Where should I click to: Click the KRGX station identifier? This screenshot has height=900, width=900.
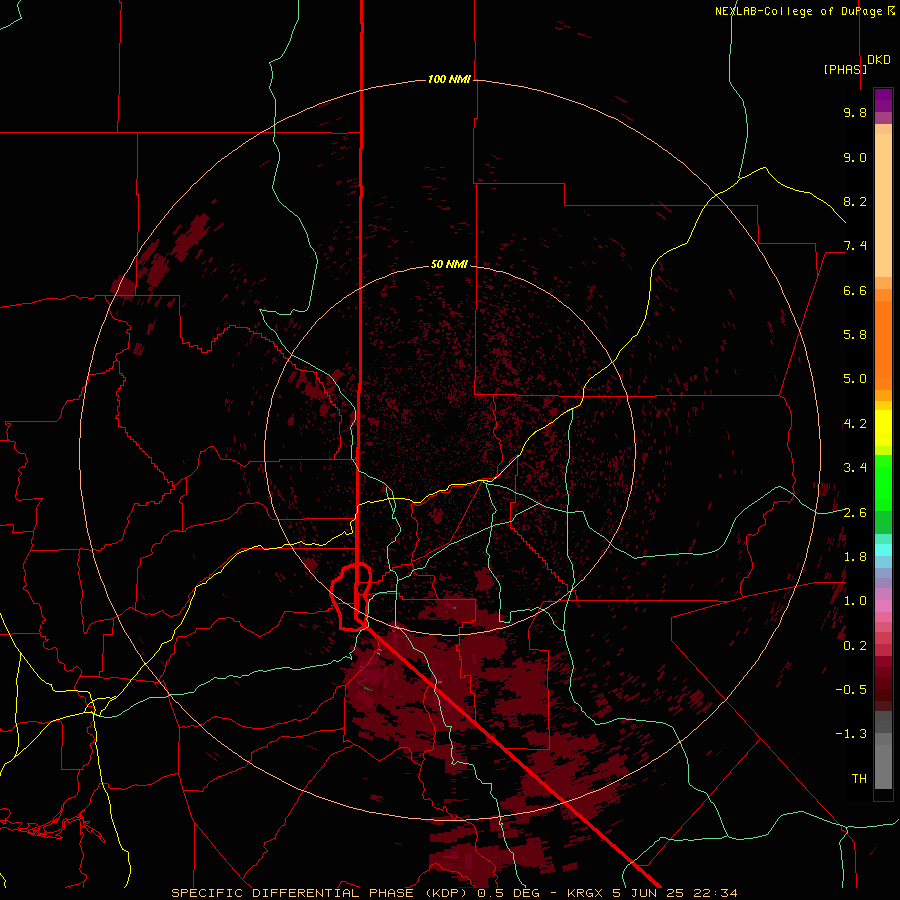click(x=585, y=893)
